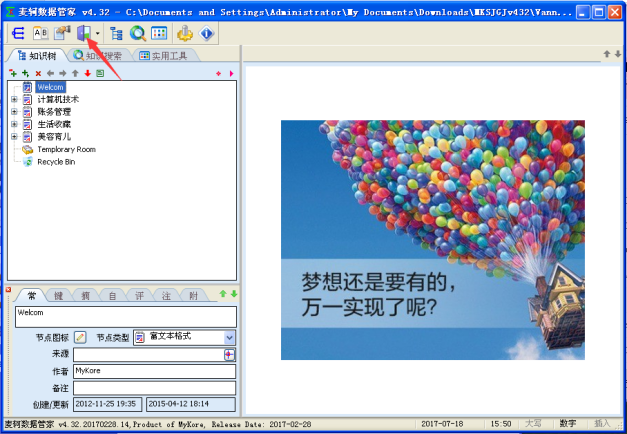627x434 pixels.
Task: Select the Welcom tree node
Action: [x=50, y=87]
